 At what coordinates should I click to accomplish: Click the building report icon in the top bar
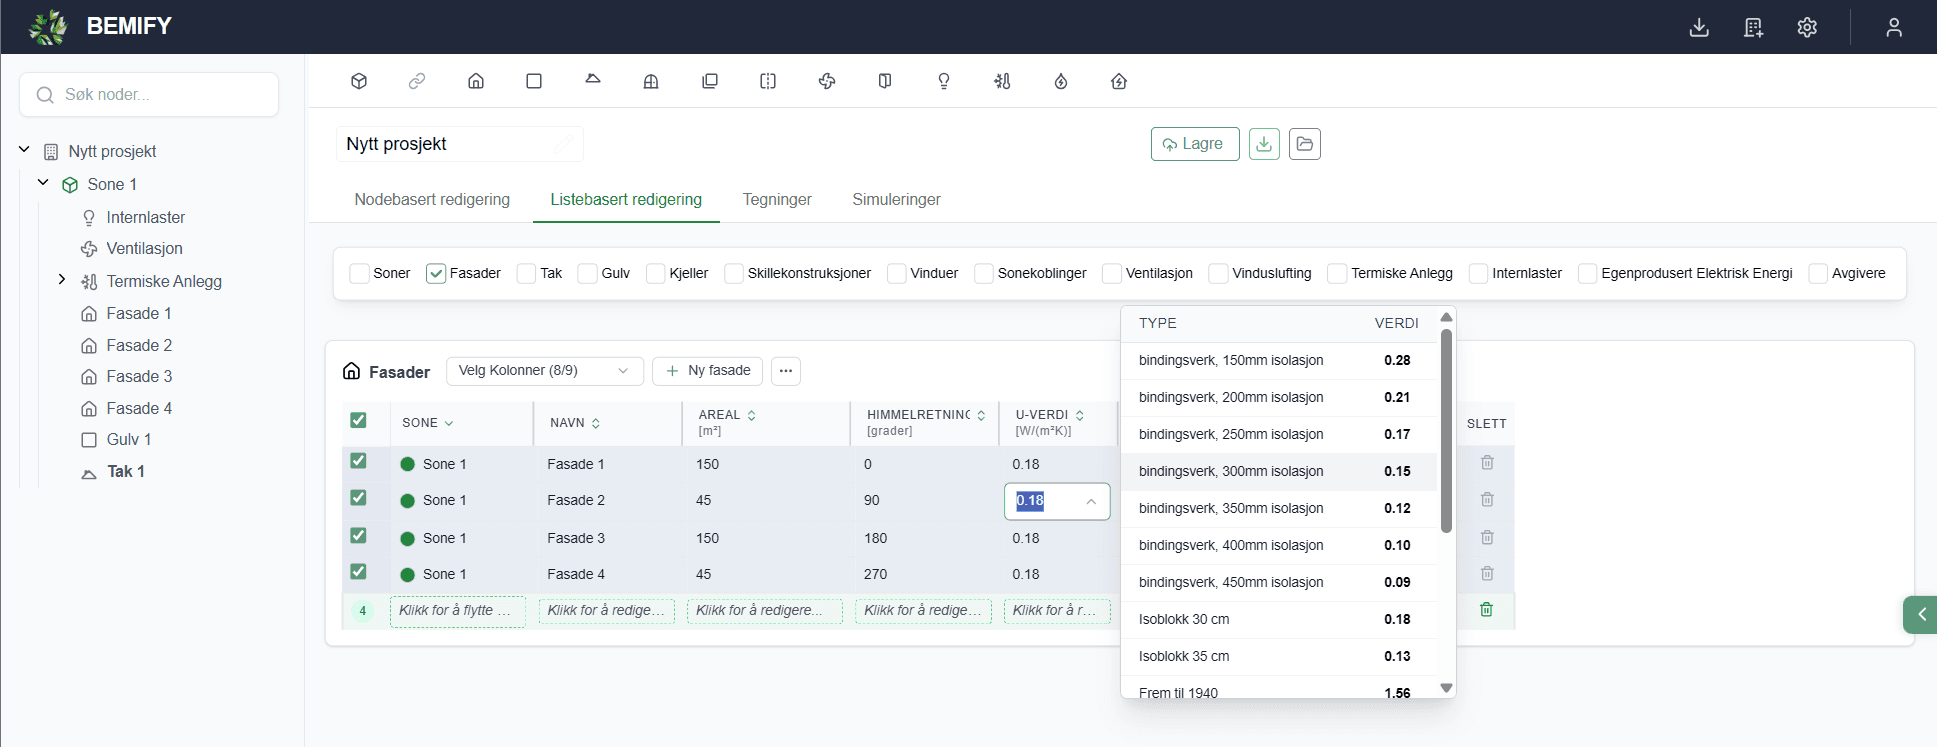(x=1753, y=27)
